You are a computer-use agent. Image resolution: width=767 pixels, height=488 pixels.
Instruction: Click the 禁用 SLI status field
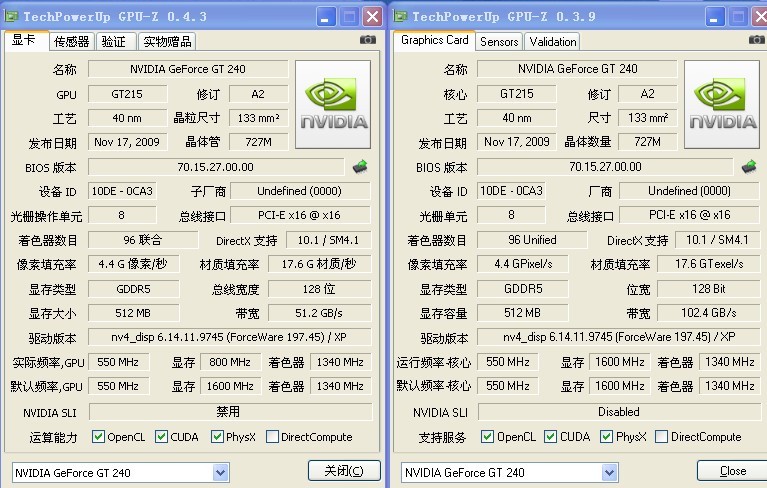point(231,412)
